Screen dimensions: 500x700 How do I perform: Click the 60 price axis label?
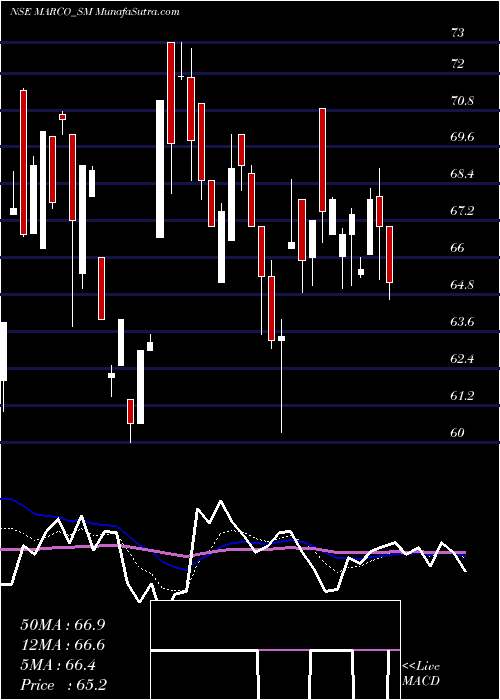coord(458,433)
